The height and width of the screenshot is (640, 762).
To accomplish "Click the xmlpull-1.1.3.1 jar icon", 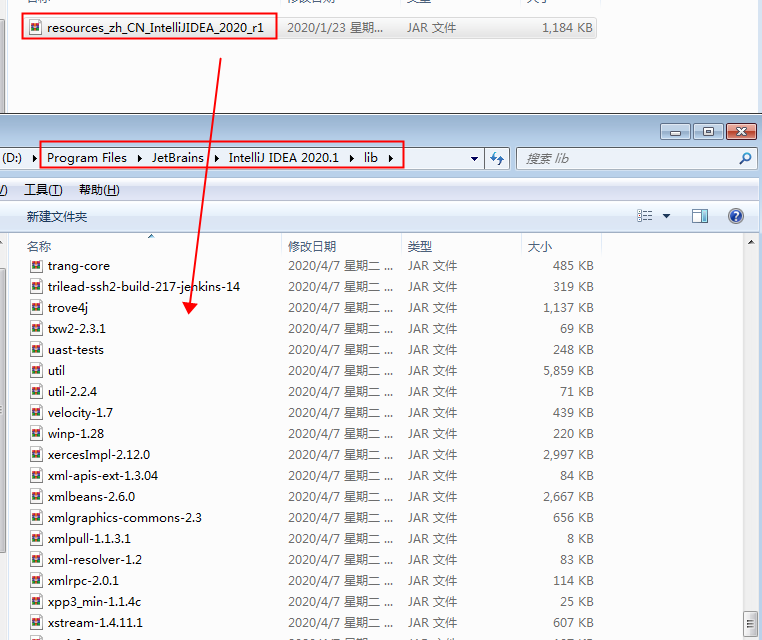I will pyautogui.click(x=36, y=538).
